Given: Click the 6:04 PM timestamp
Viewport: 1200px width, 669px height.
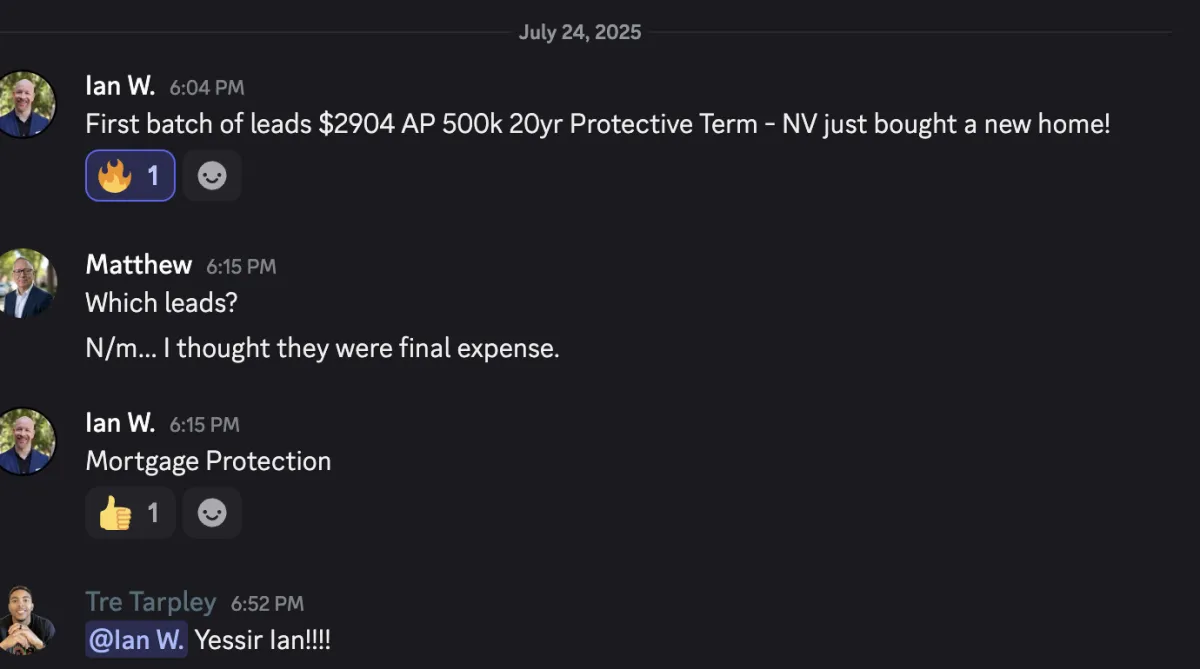Looking at the screenshot, I should pyautogui.click(x=207, y=88).
